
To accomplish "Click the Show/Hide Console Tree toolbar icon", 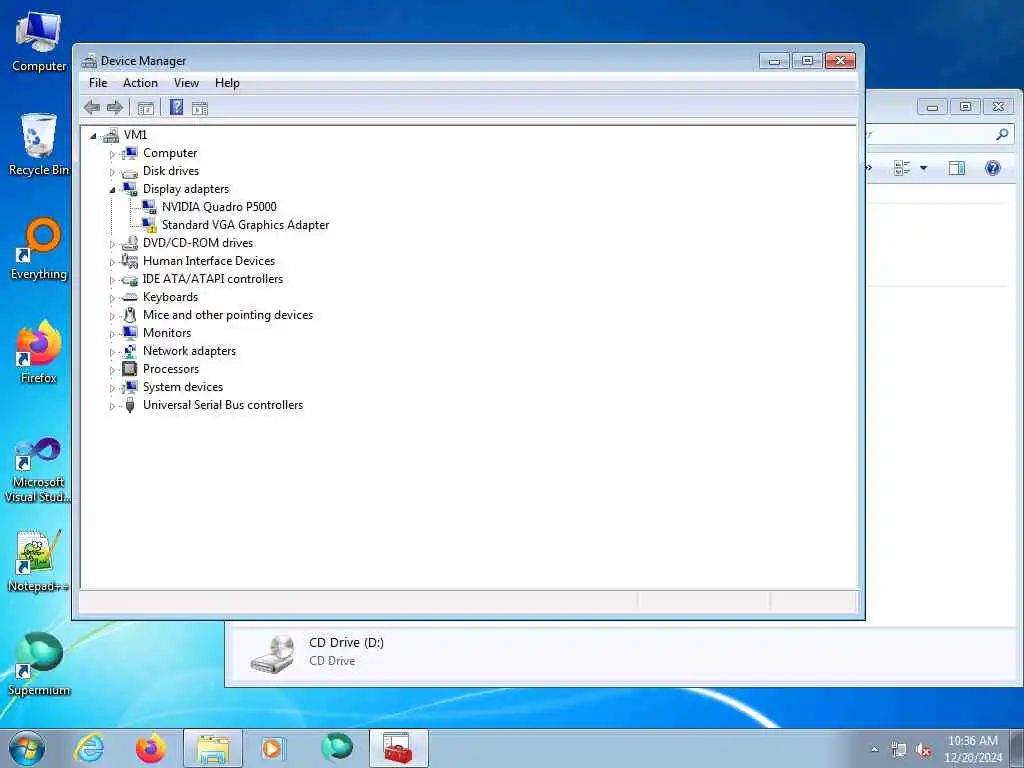I will click(x=146, y=108).
